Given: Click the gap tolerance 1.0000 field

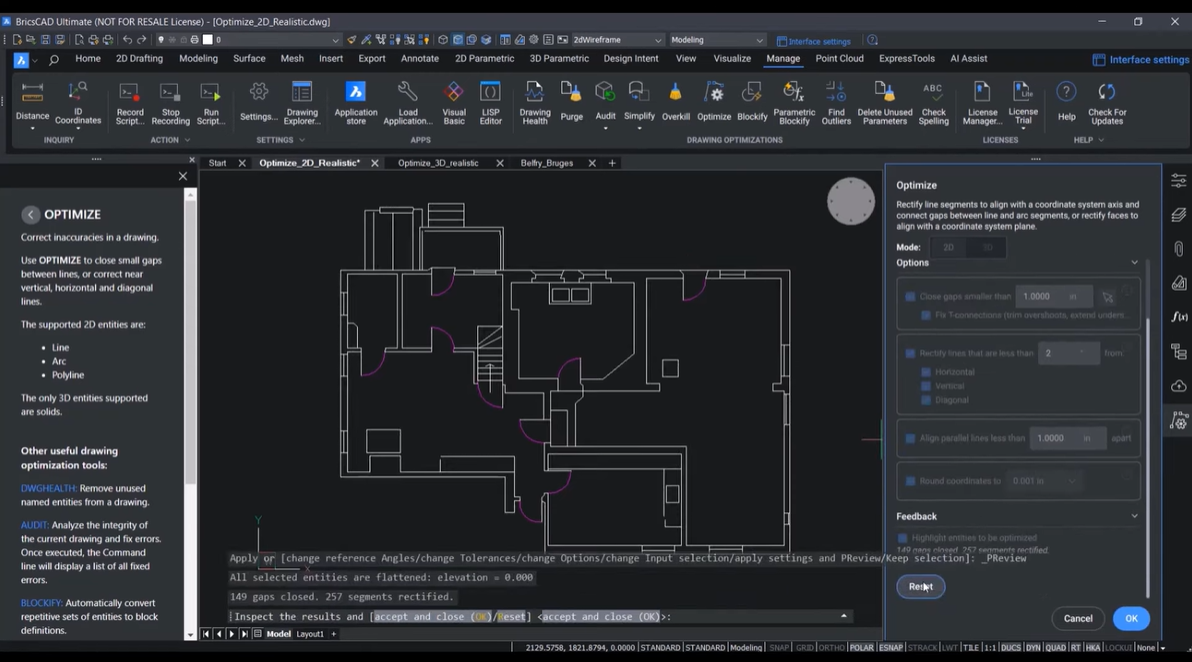Looking at the screenshot, I should (1037, 297).
